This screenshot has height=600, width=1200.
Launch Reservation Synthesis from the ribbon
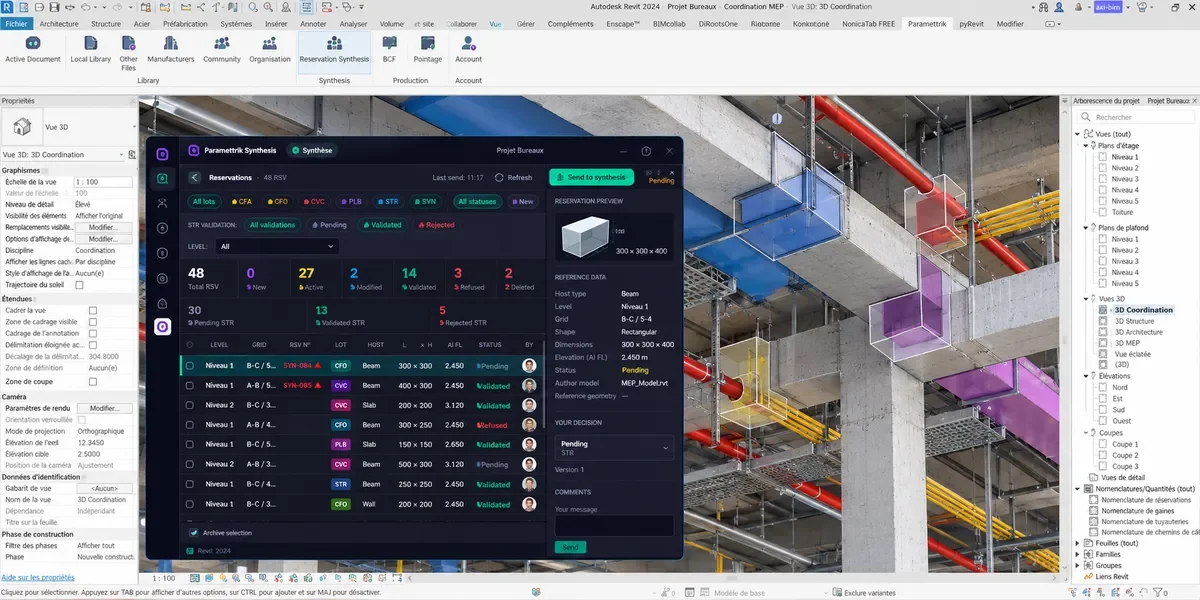(335, 50)
